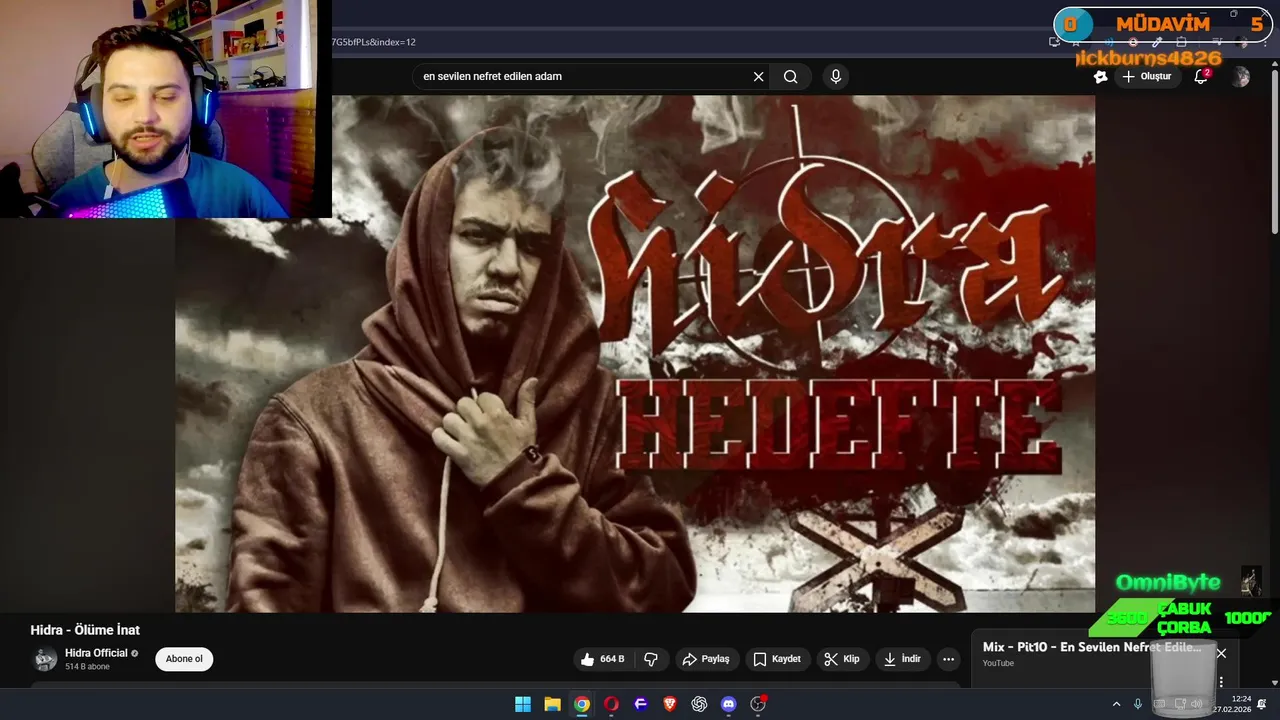Start voice search with the microphone icon
The image size is (1280, 720).
point(836,77)
